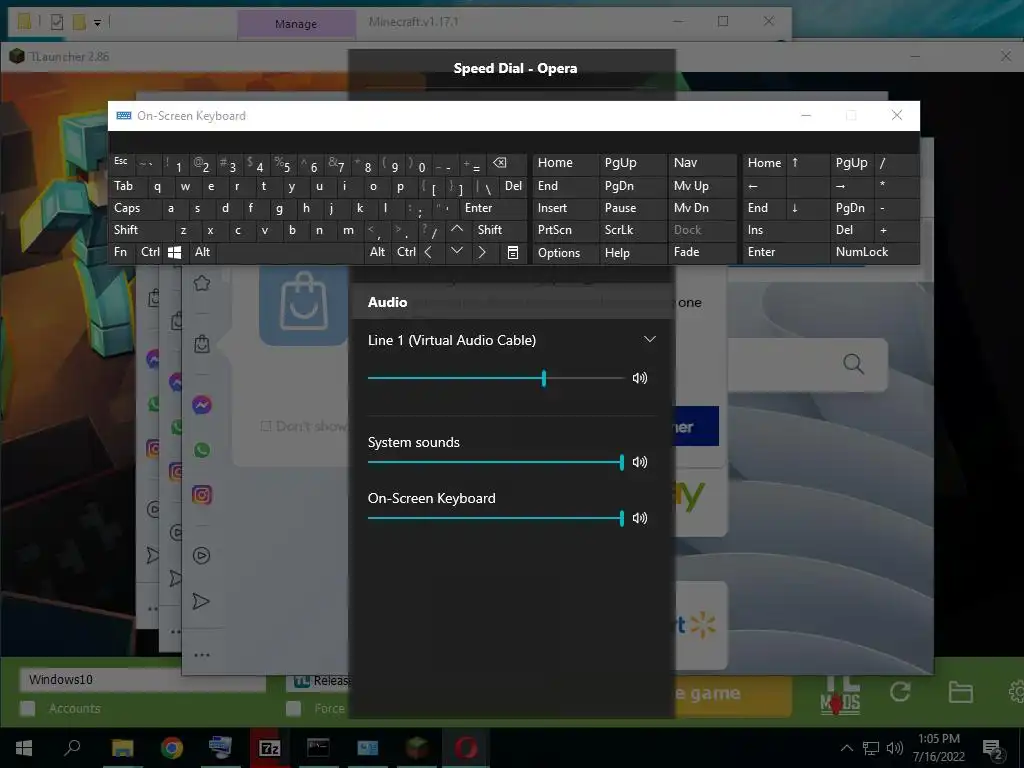Viewport: 1024px width, 768px height.
Task: Mute the Line 1 Virtual Audio Cable output
Action: point(639,378)
